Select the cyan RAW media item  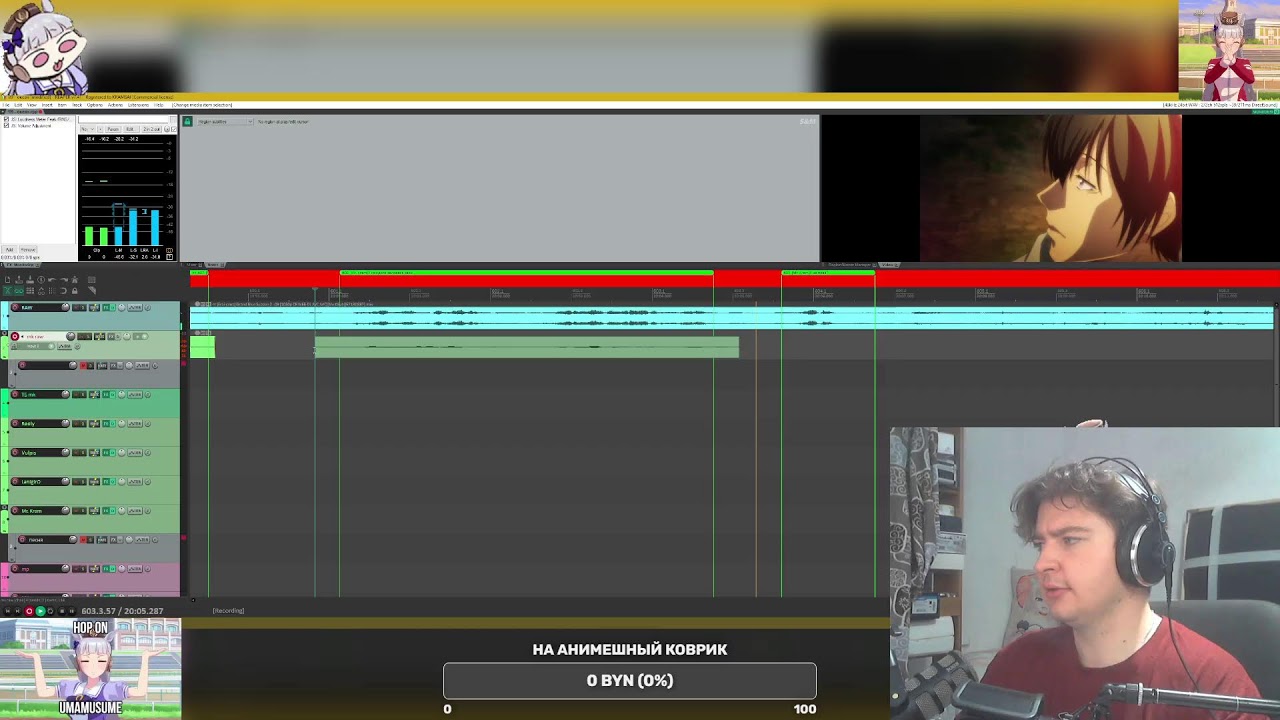point(732,318)
